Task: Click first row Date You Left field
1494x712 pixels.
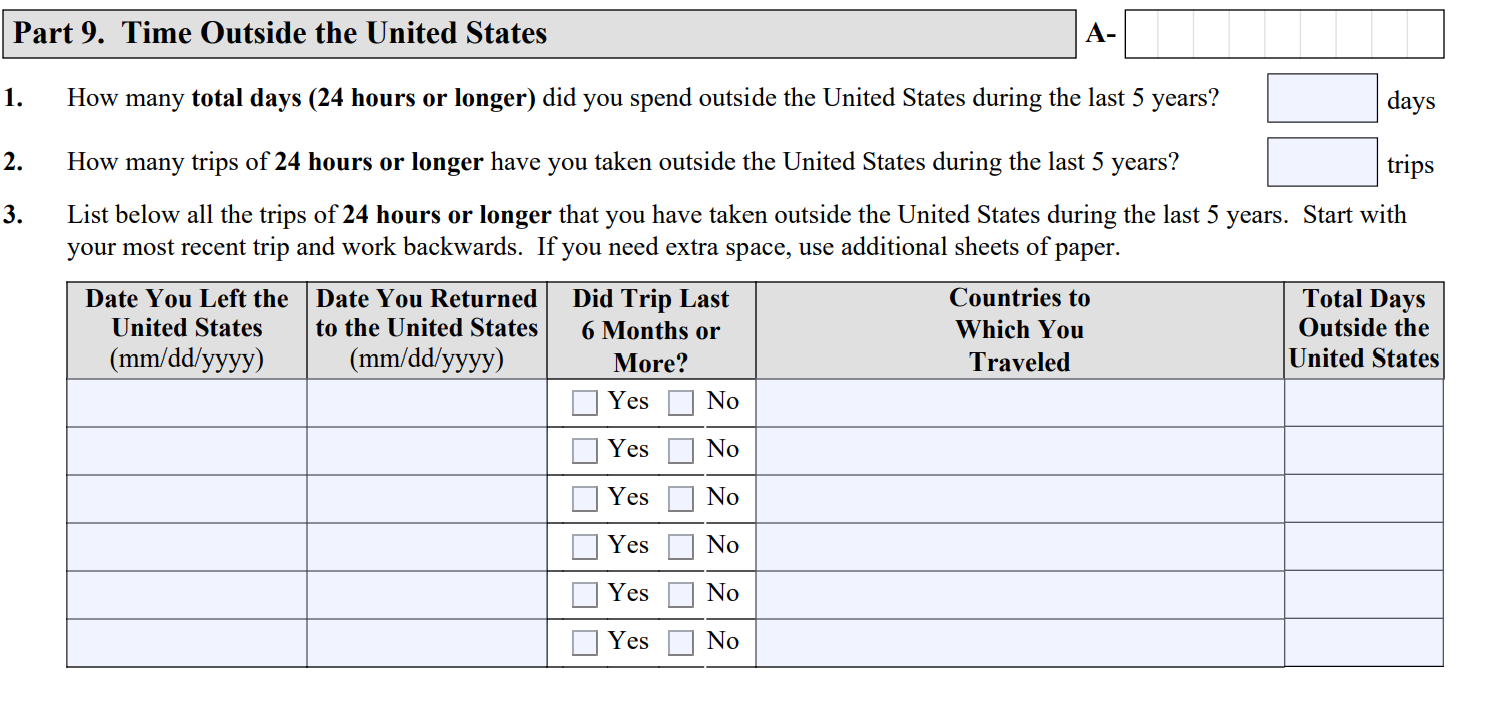Action: tap(187, 403)
